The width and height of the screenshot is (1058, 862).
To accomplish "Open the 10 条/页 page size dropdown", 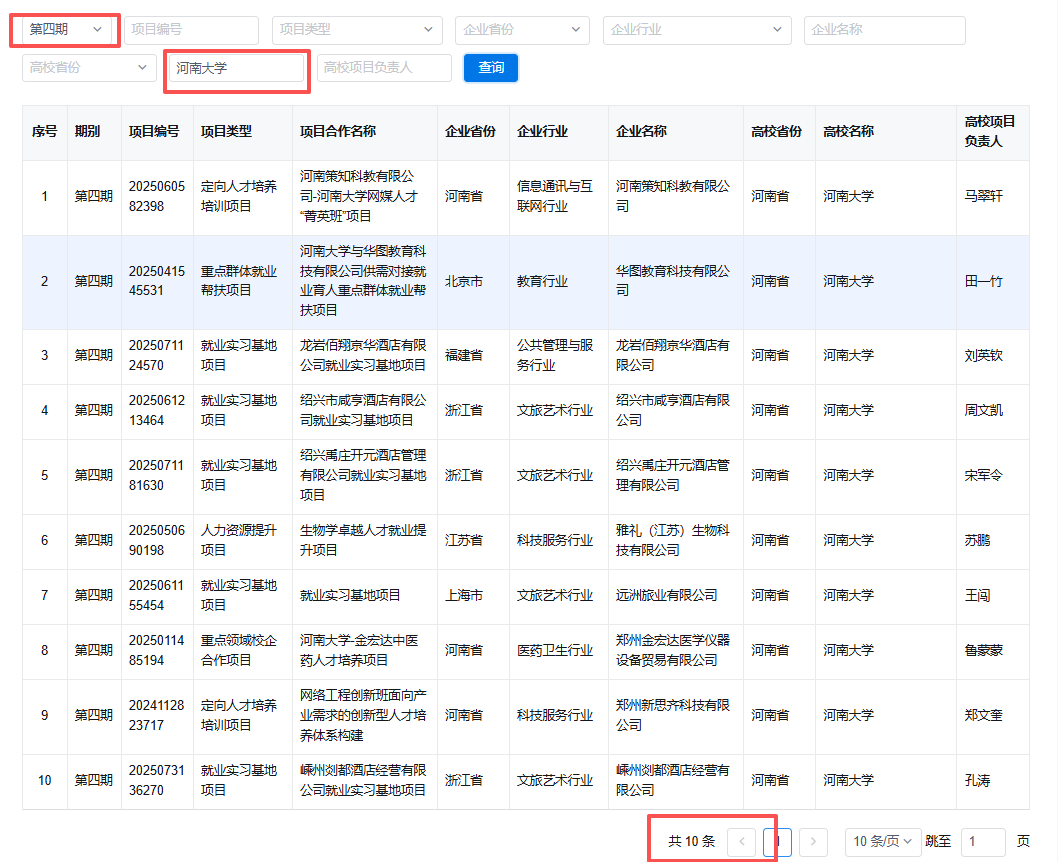I will (x=883, y=841).
